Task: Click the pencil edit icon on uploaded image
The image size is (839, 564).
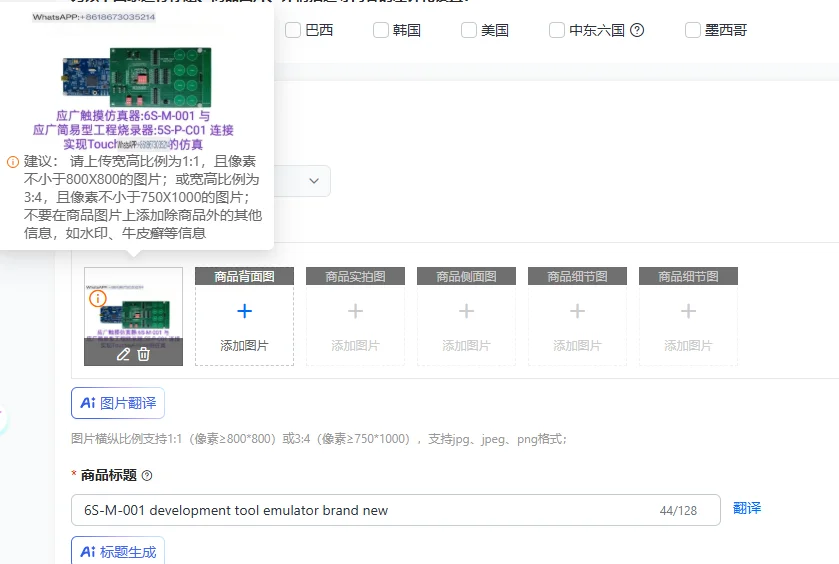Action: point(123,354)
